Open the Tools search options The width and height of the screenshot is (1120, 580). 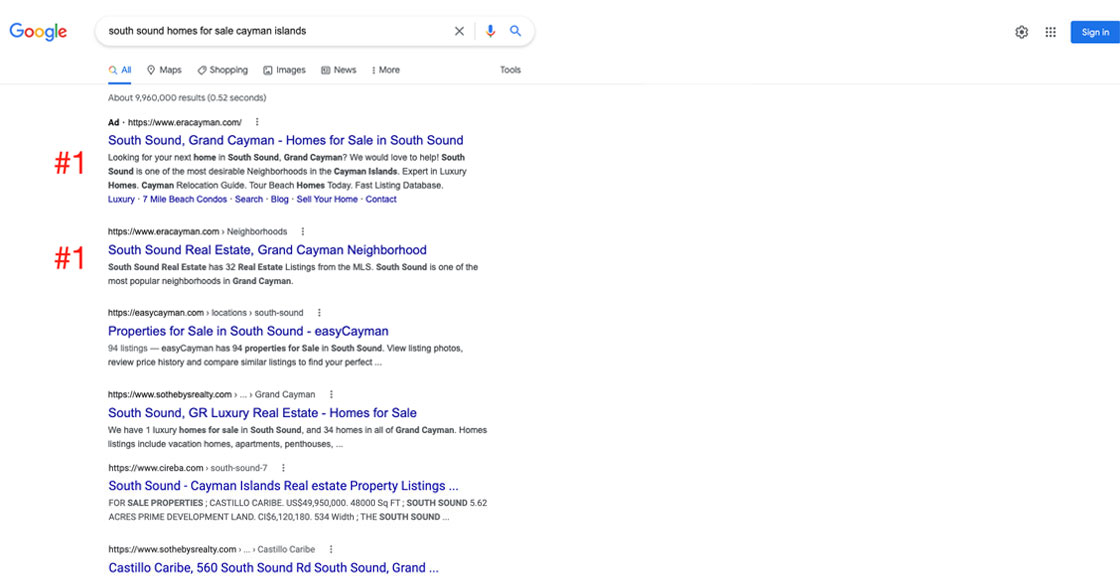[510, 70]
